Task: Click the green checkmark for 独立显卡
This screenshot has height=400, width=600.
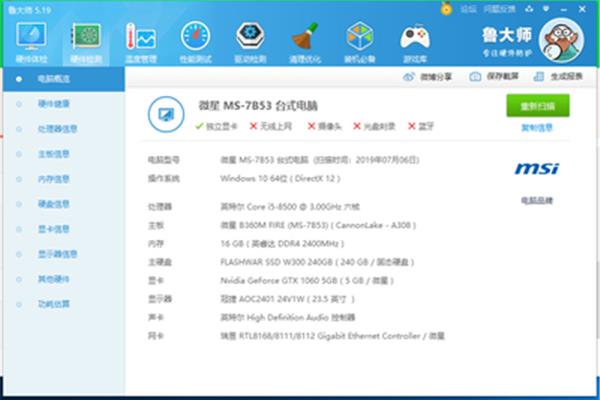Action: point(199,126)
